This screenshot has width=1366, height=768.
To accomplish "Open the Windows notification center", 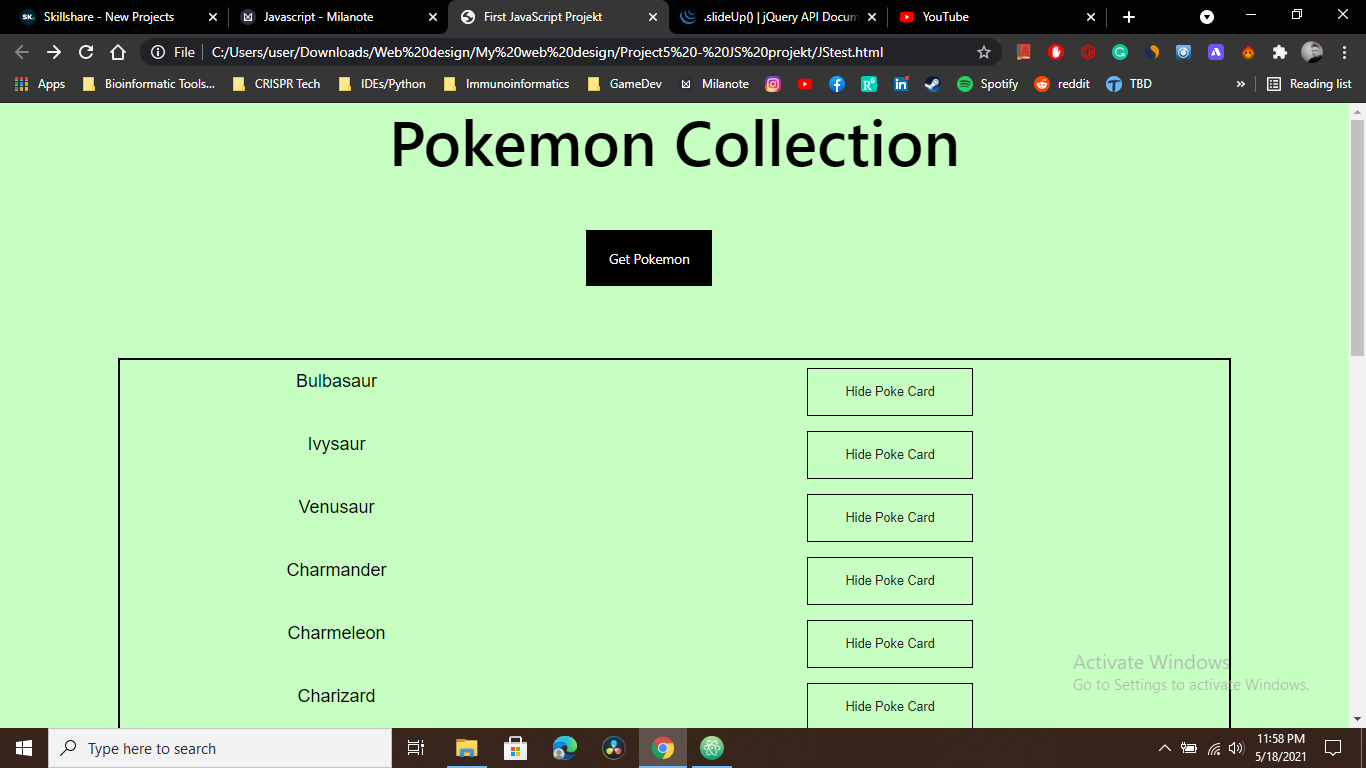I will (x=1332, y=748).
